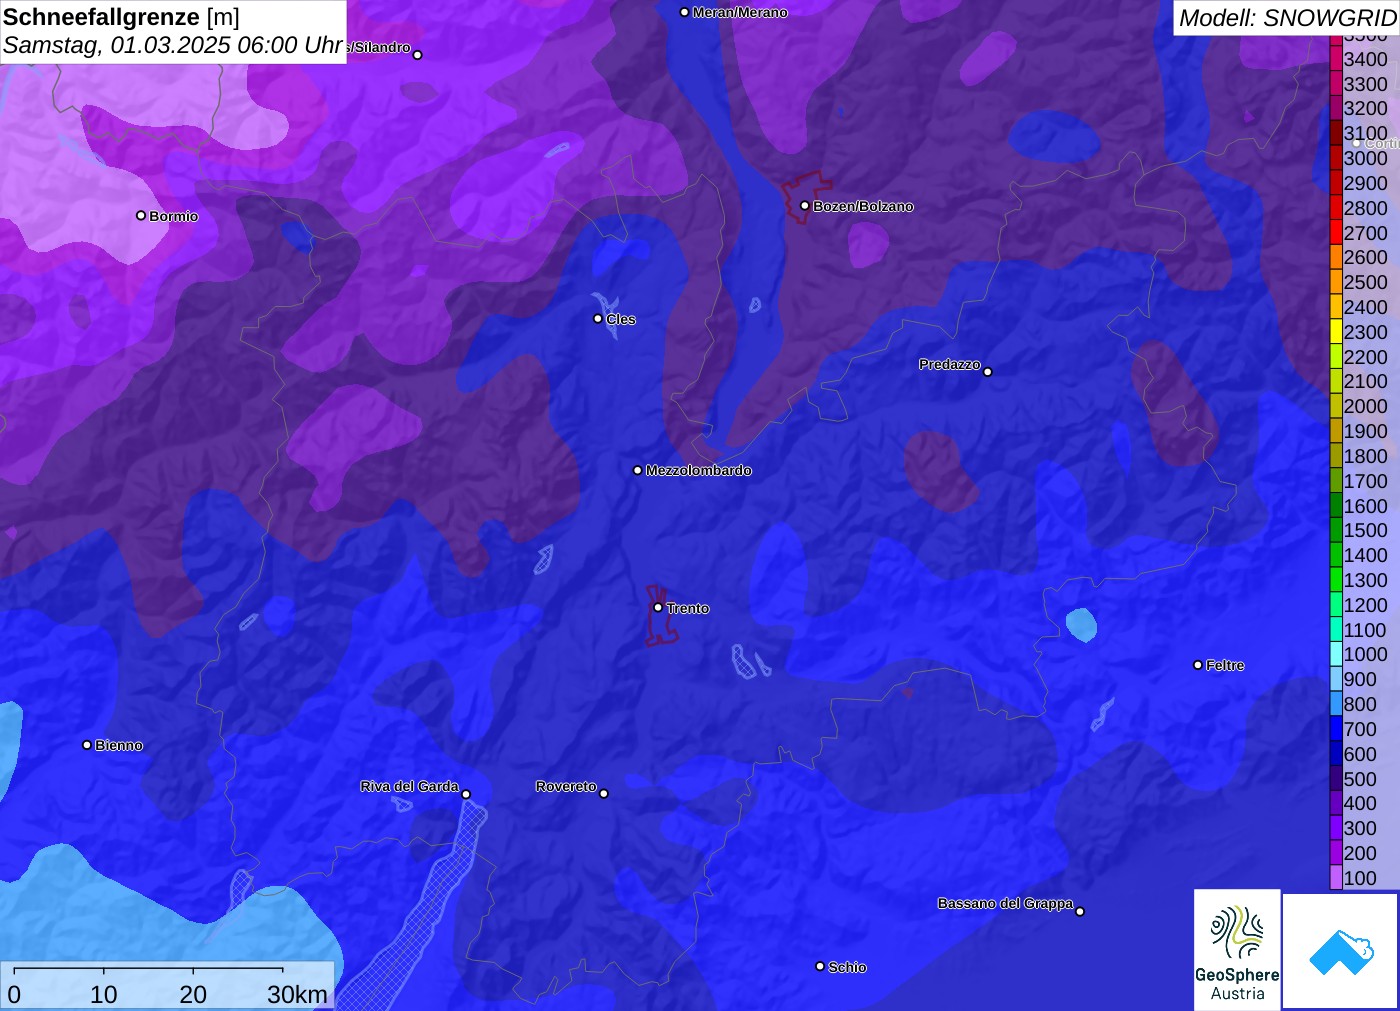Select the Bienno map label

coord(119,745)
